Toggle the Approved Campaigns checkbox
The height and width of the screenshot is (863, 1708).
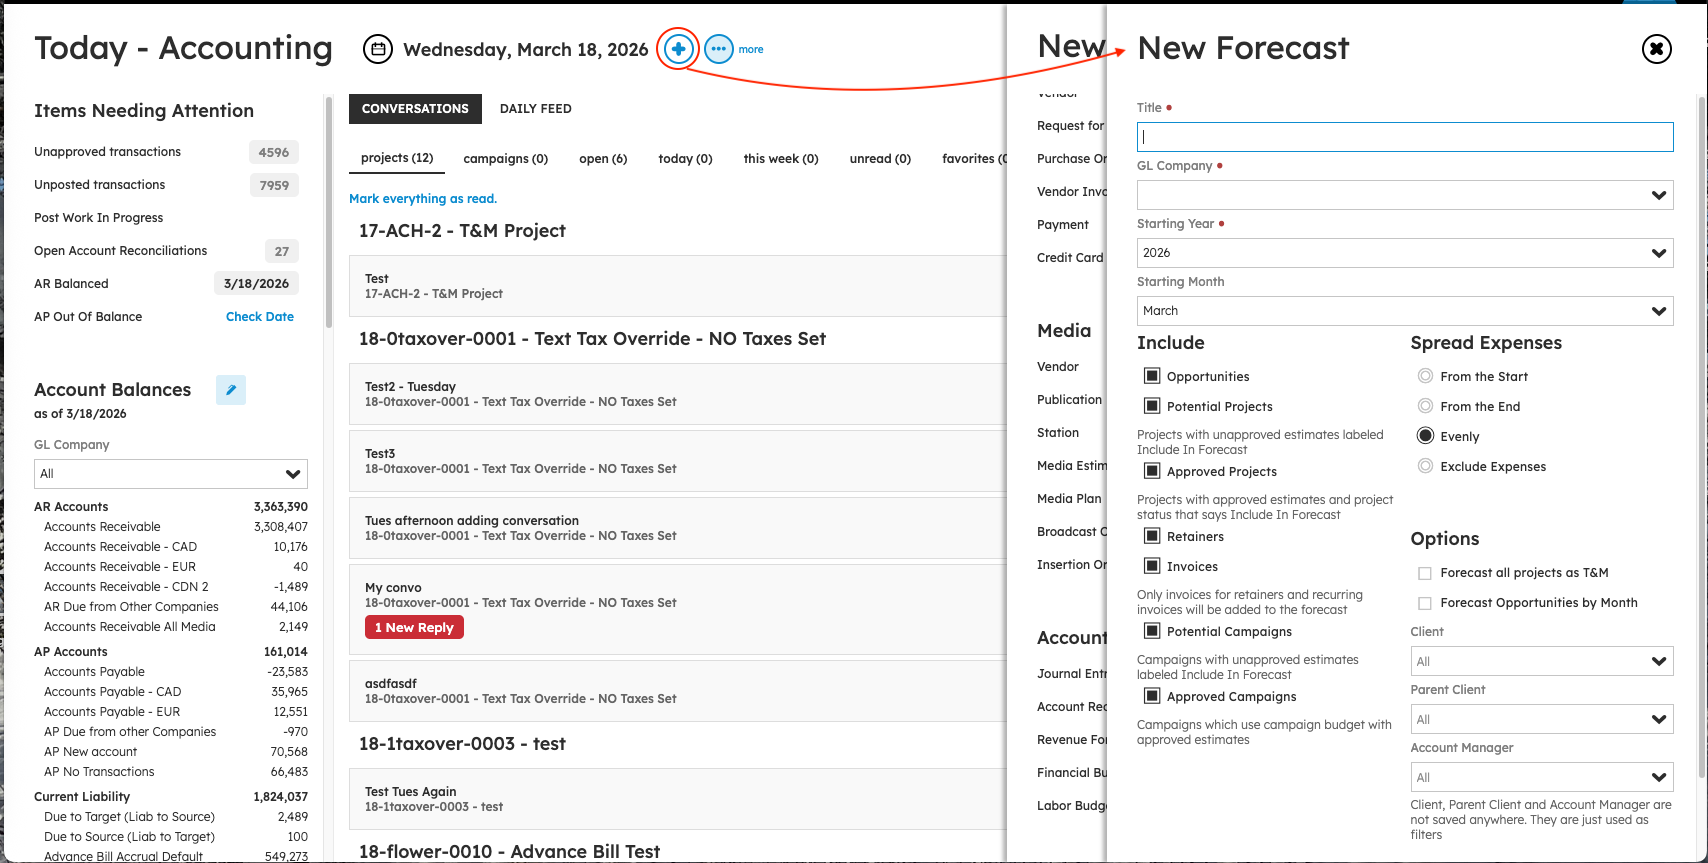(x=1152, y=696)
